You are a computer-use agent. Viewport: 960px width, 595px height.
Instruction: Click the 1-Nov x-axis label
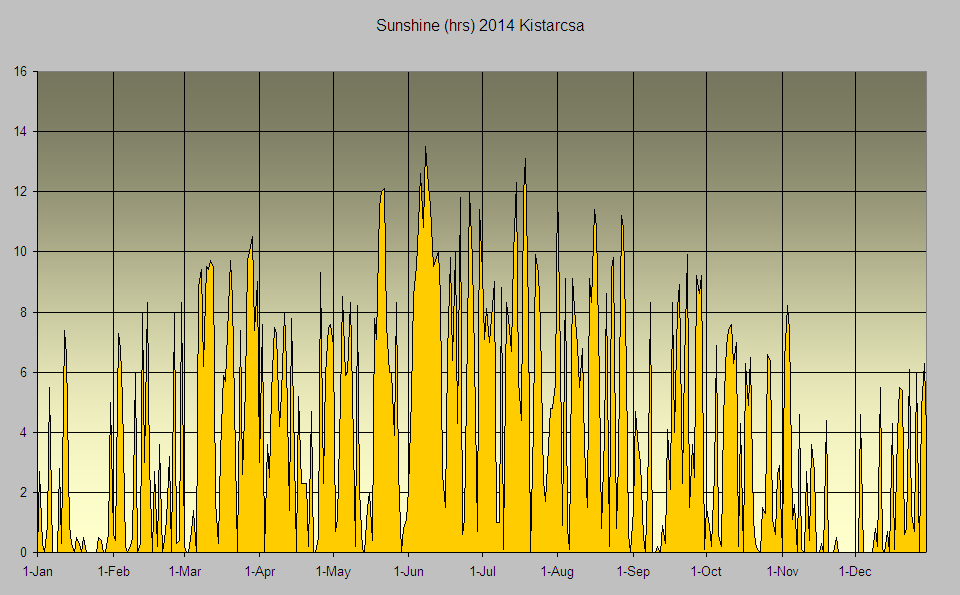click(x=782, y=572)
